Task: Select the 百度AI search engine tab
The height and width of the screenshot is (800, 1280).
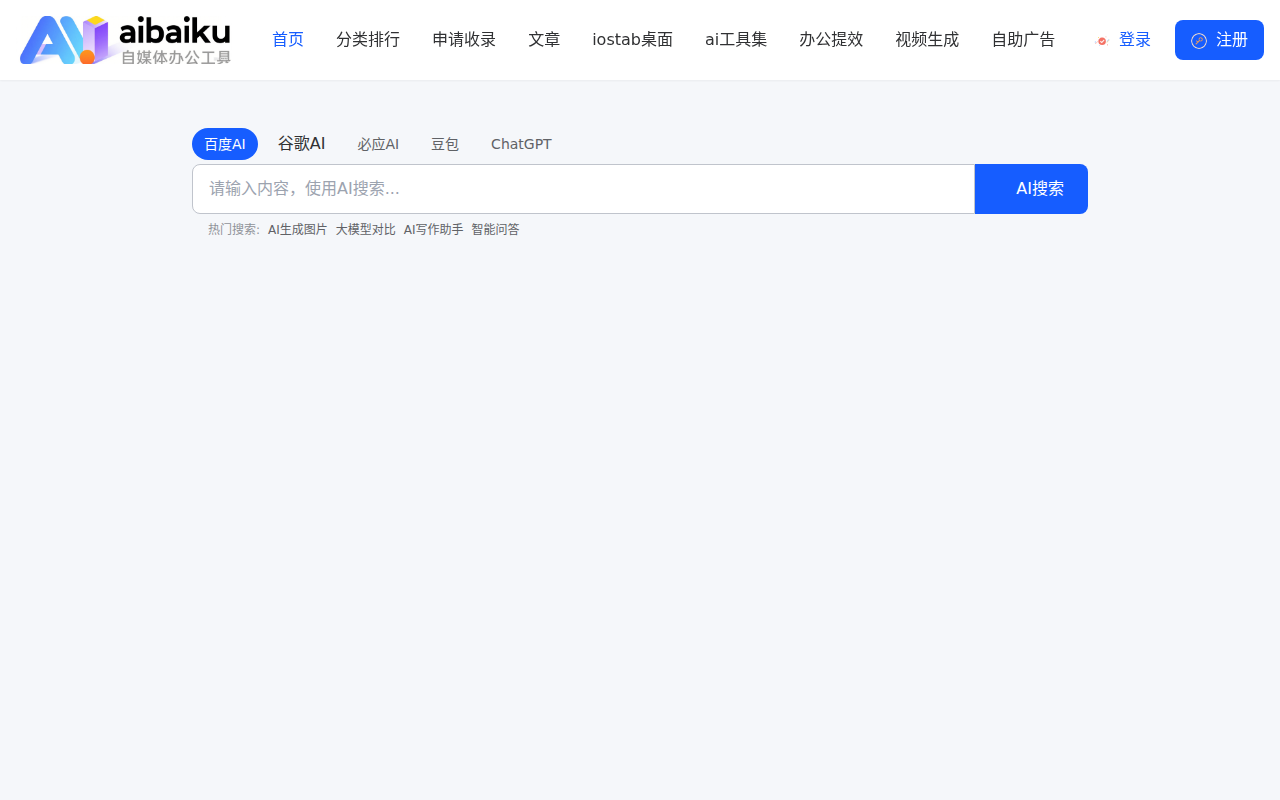Action: (x=224, y=143)
